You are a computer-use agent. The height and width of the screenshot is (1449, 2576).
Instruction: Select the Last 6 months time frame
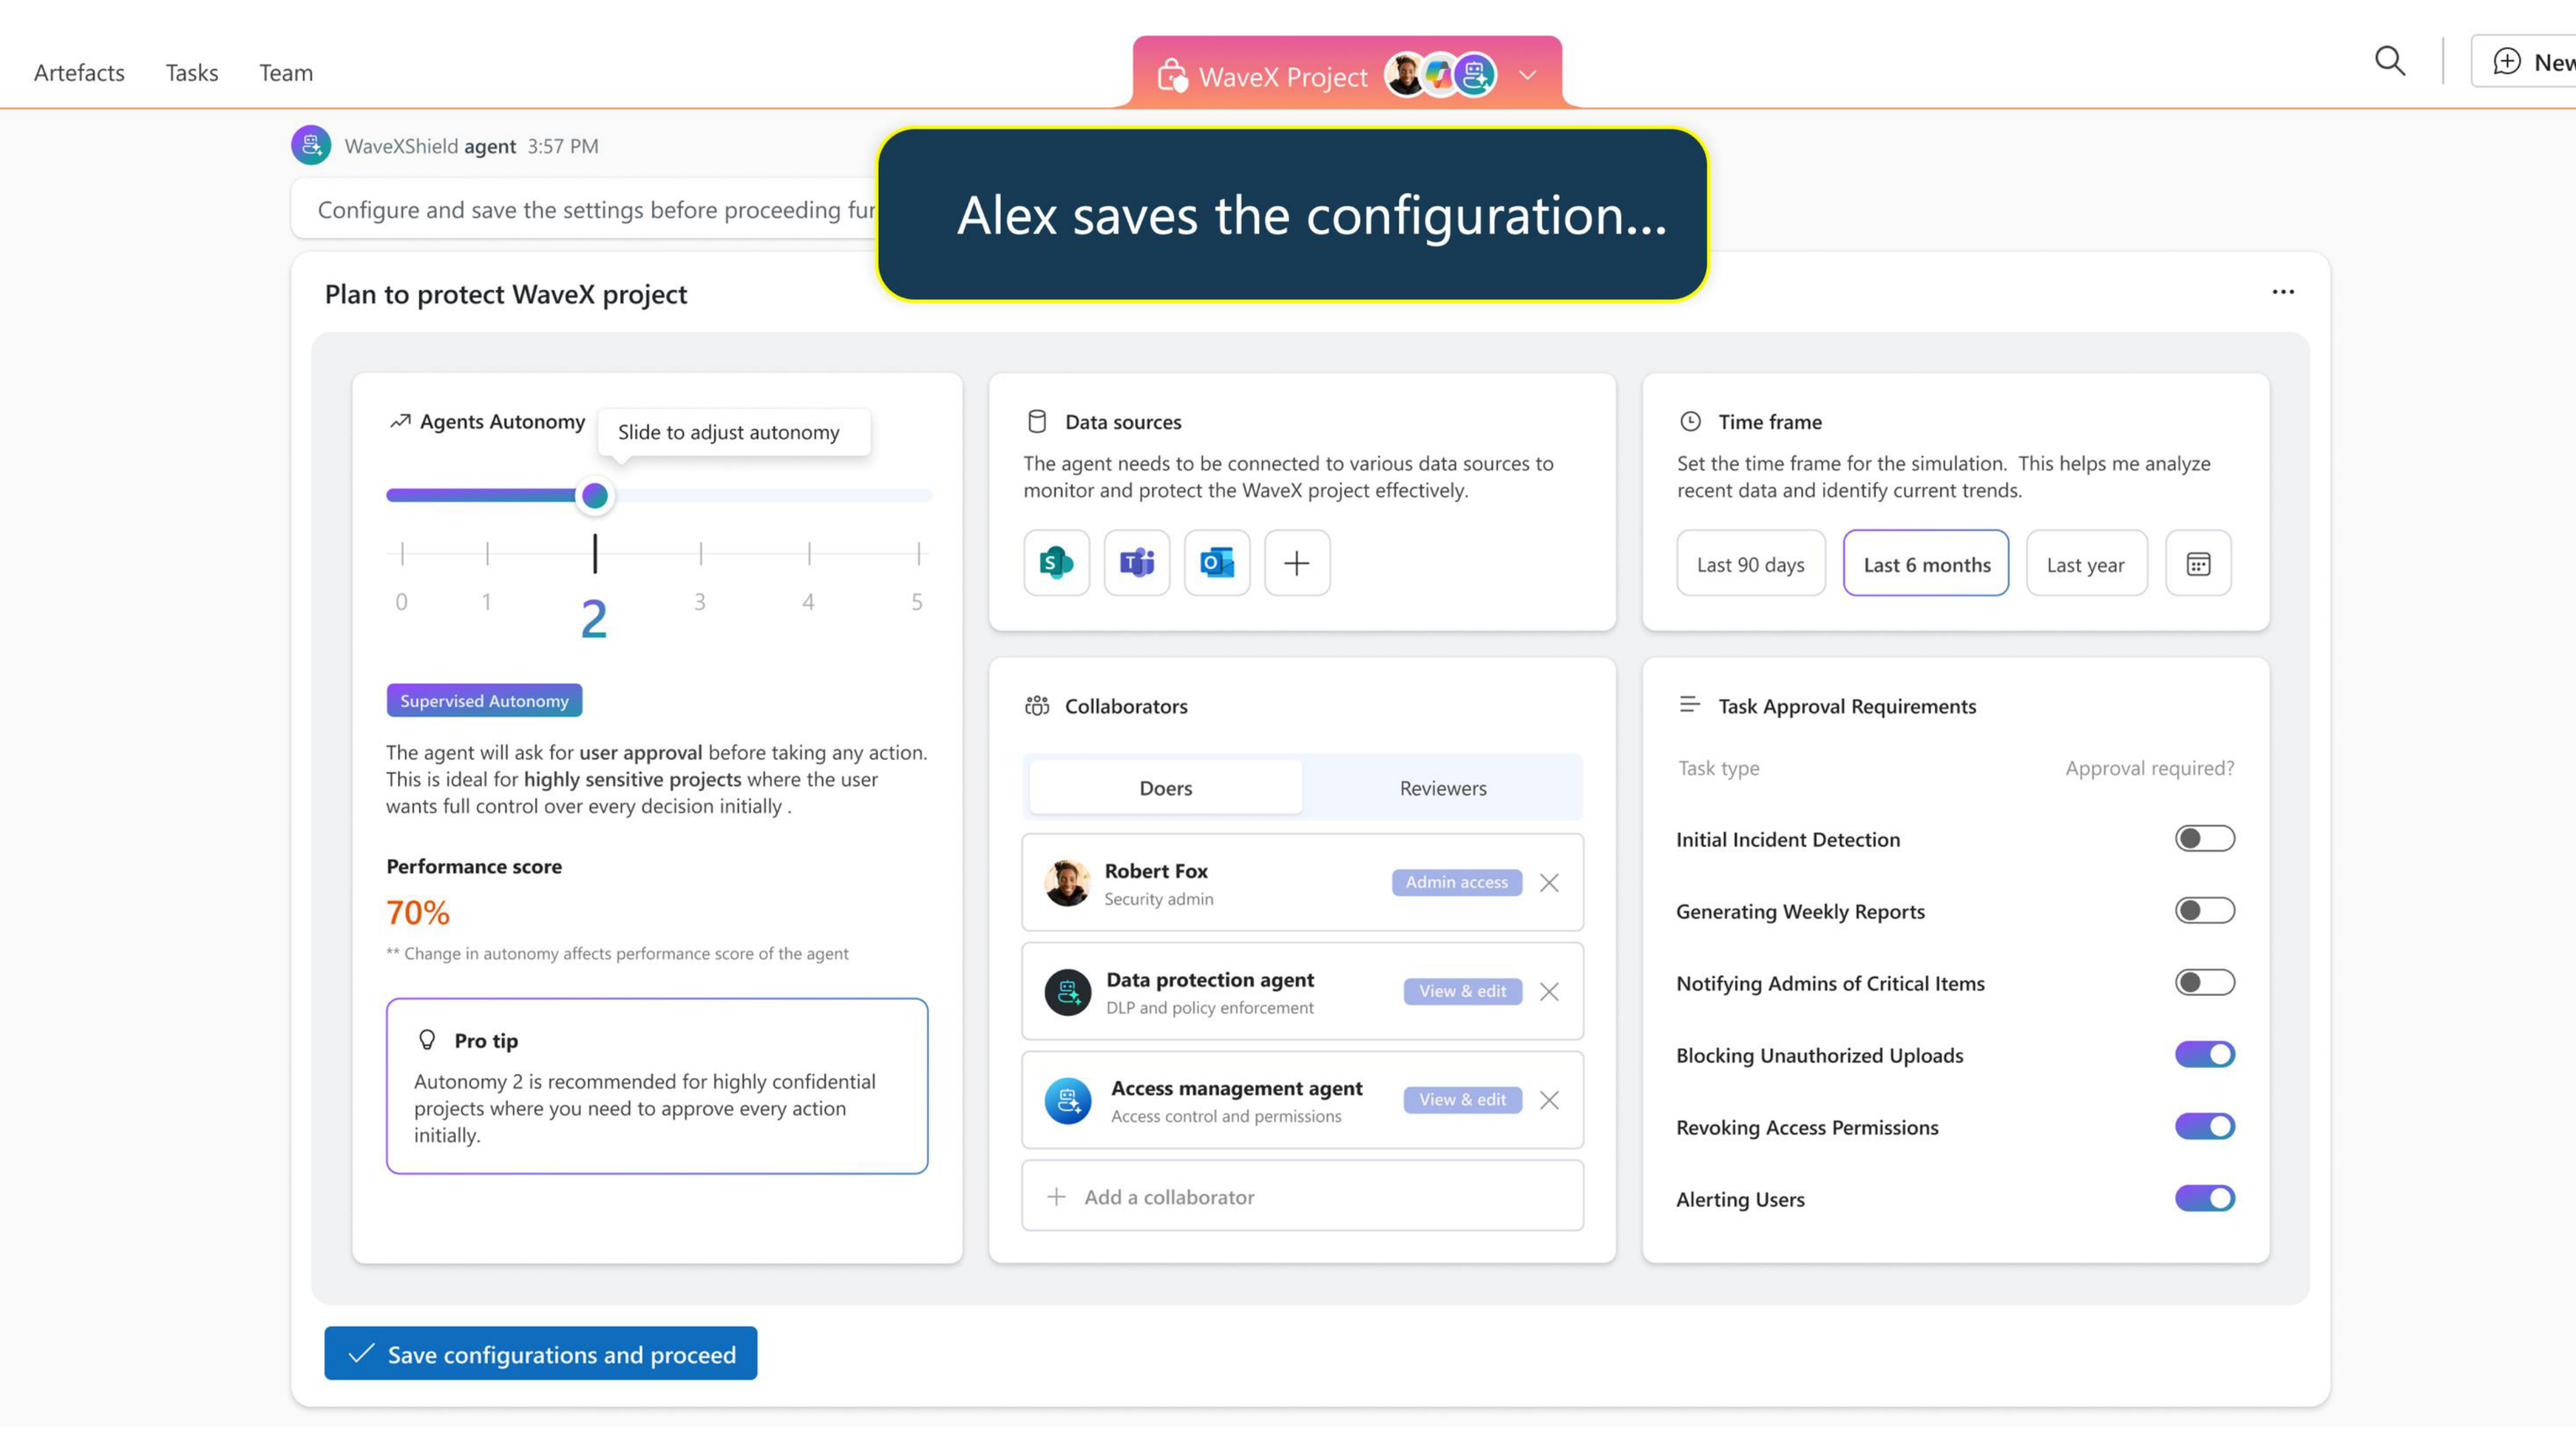1926,563
